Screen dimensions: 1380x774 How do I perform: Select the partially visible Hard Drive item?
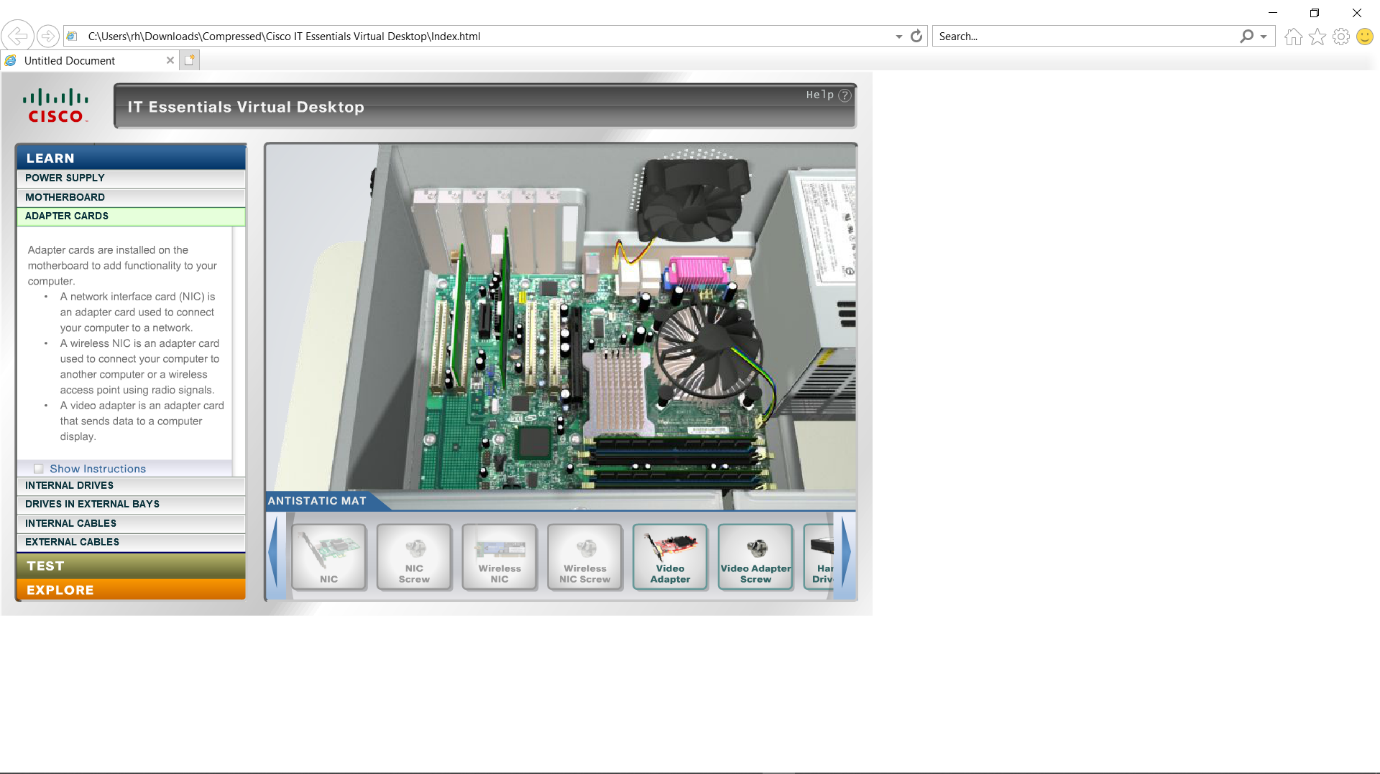point(819,556)
